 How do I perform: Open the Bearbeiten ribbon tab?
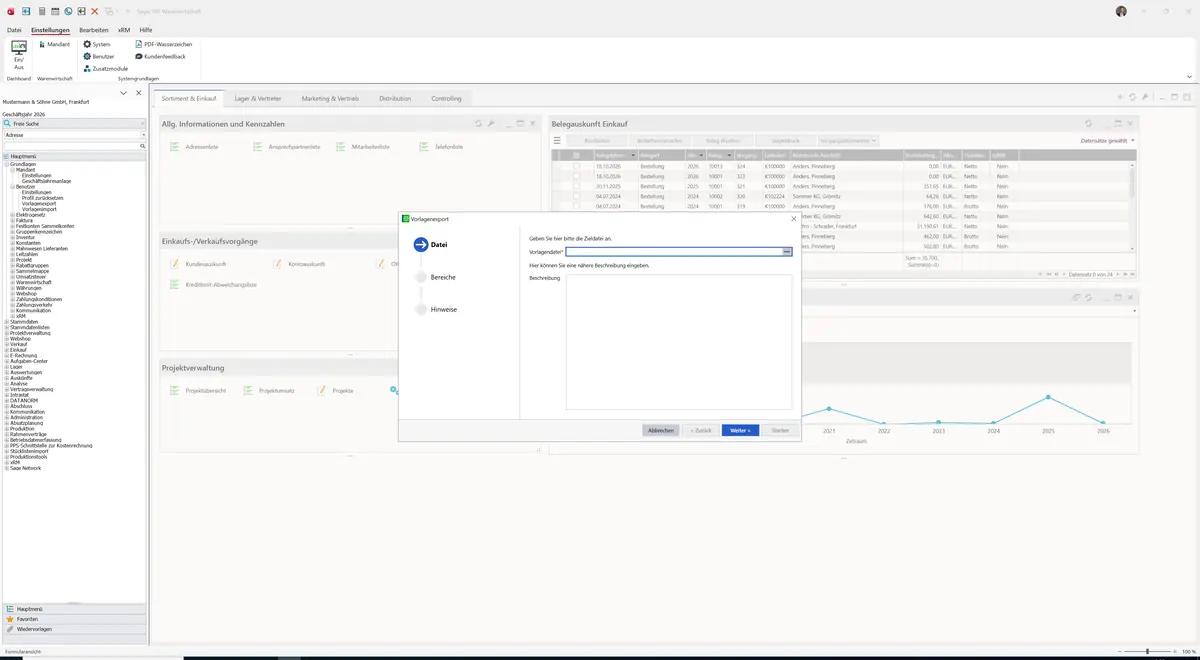94,30
